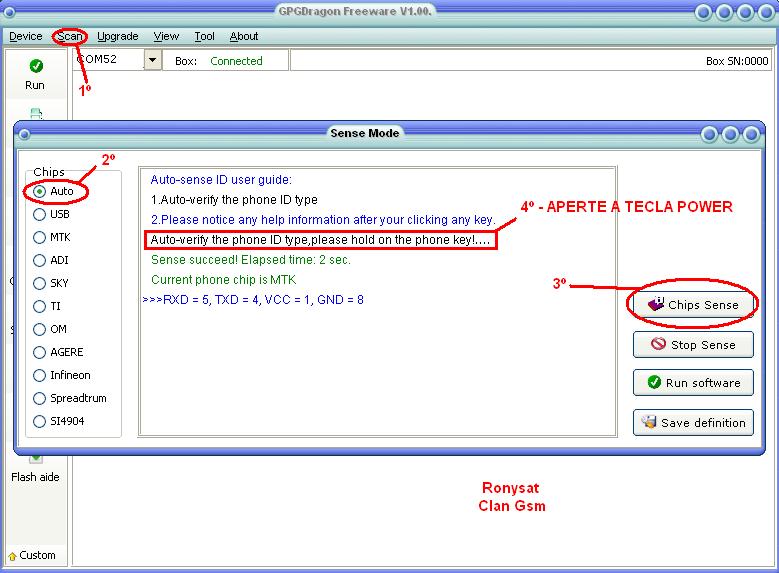Select the Auto chip radio button
The height and width of the screenshot is (573, 779).
coord(39,191)
